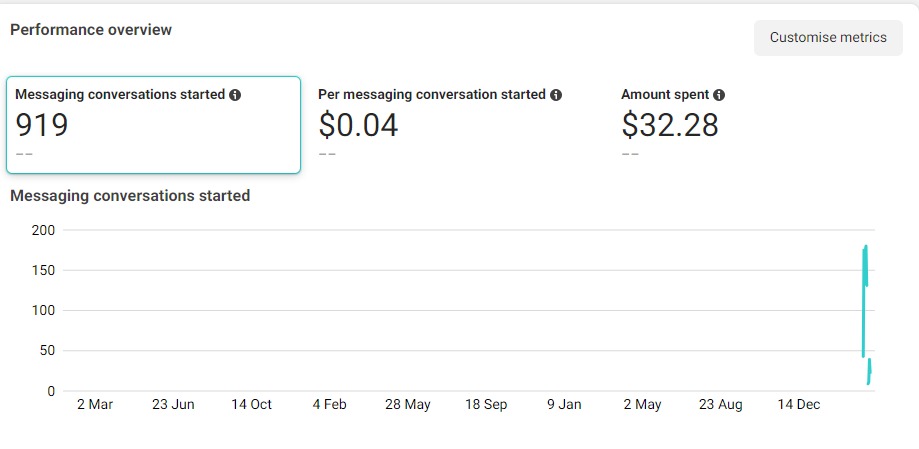Viewport: 919px width, 449px height.
Task: Click the 9 Jan x-axis label
Action: coord(564,405)
